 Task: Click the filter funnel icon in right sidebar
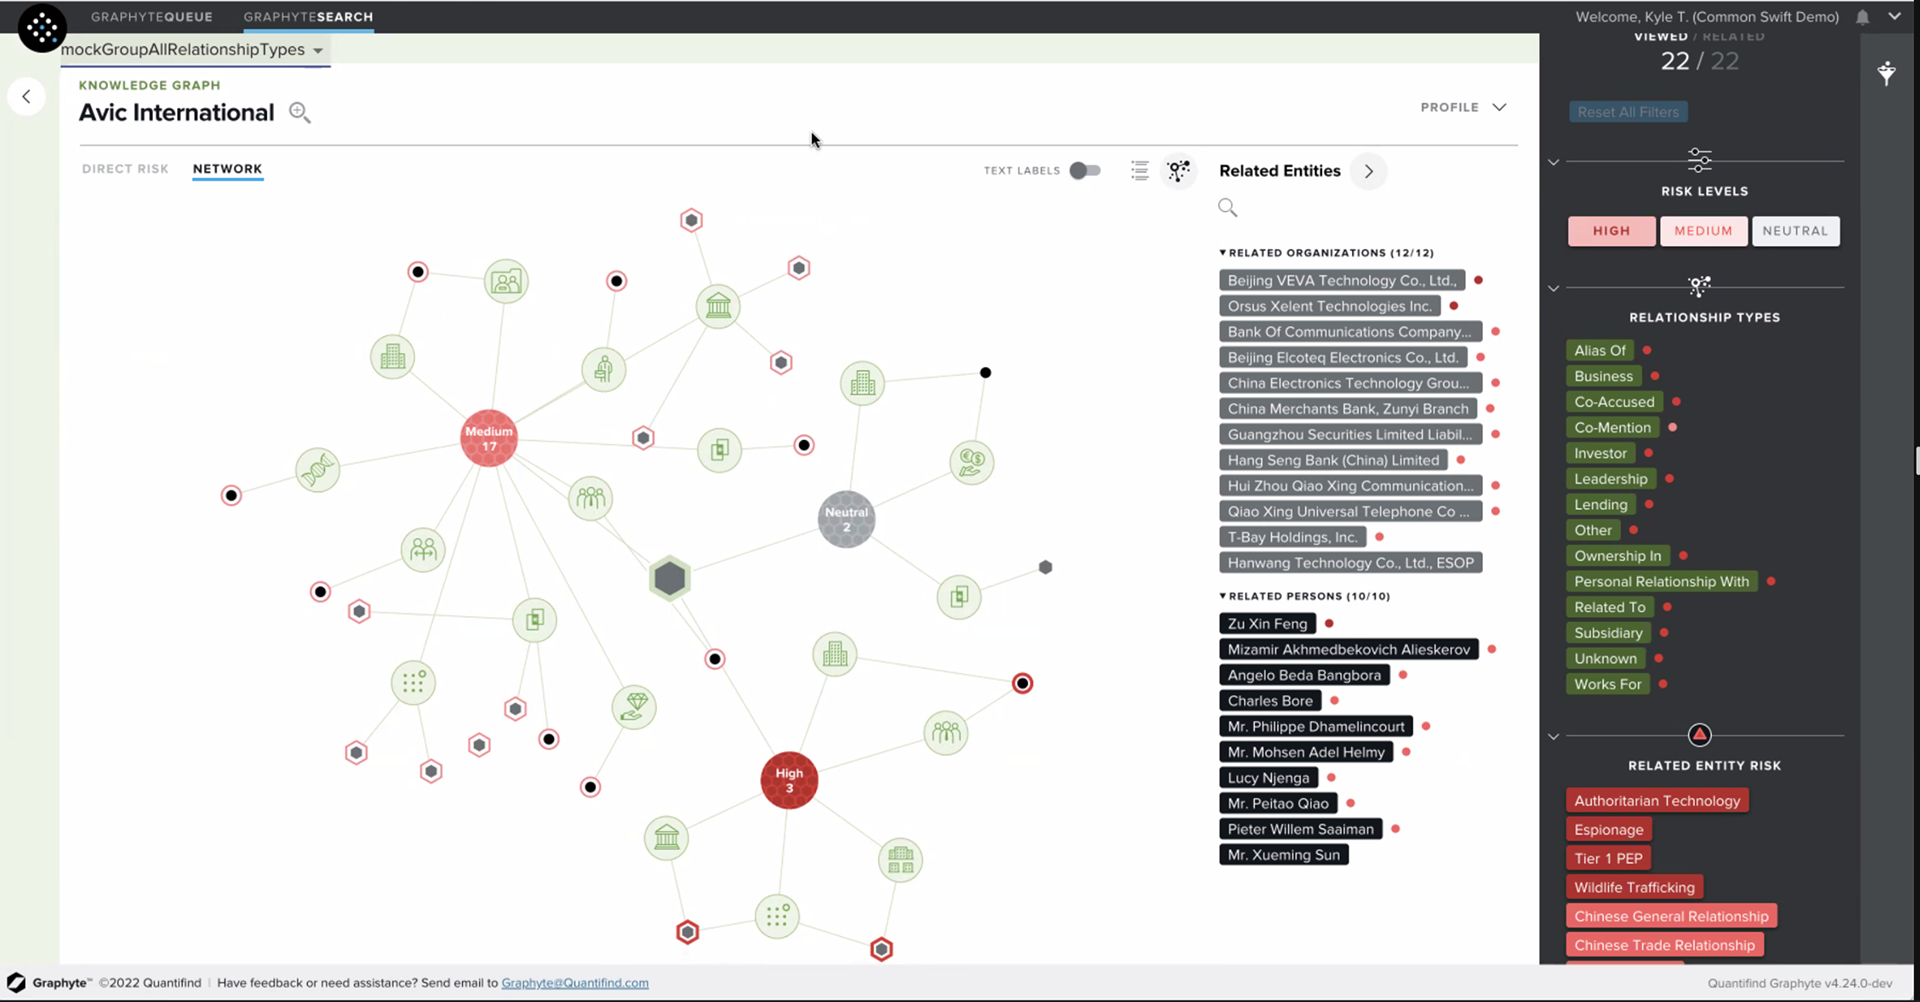pyautogui.click(x=1886, y=73)
